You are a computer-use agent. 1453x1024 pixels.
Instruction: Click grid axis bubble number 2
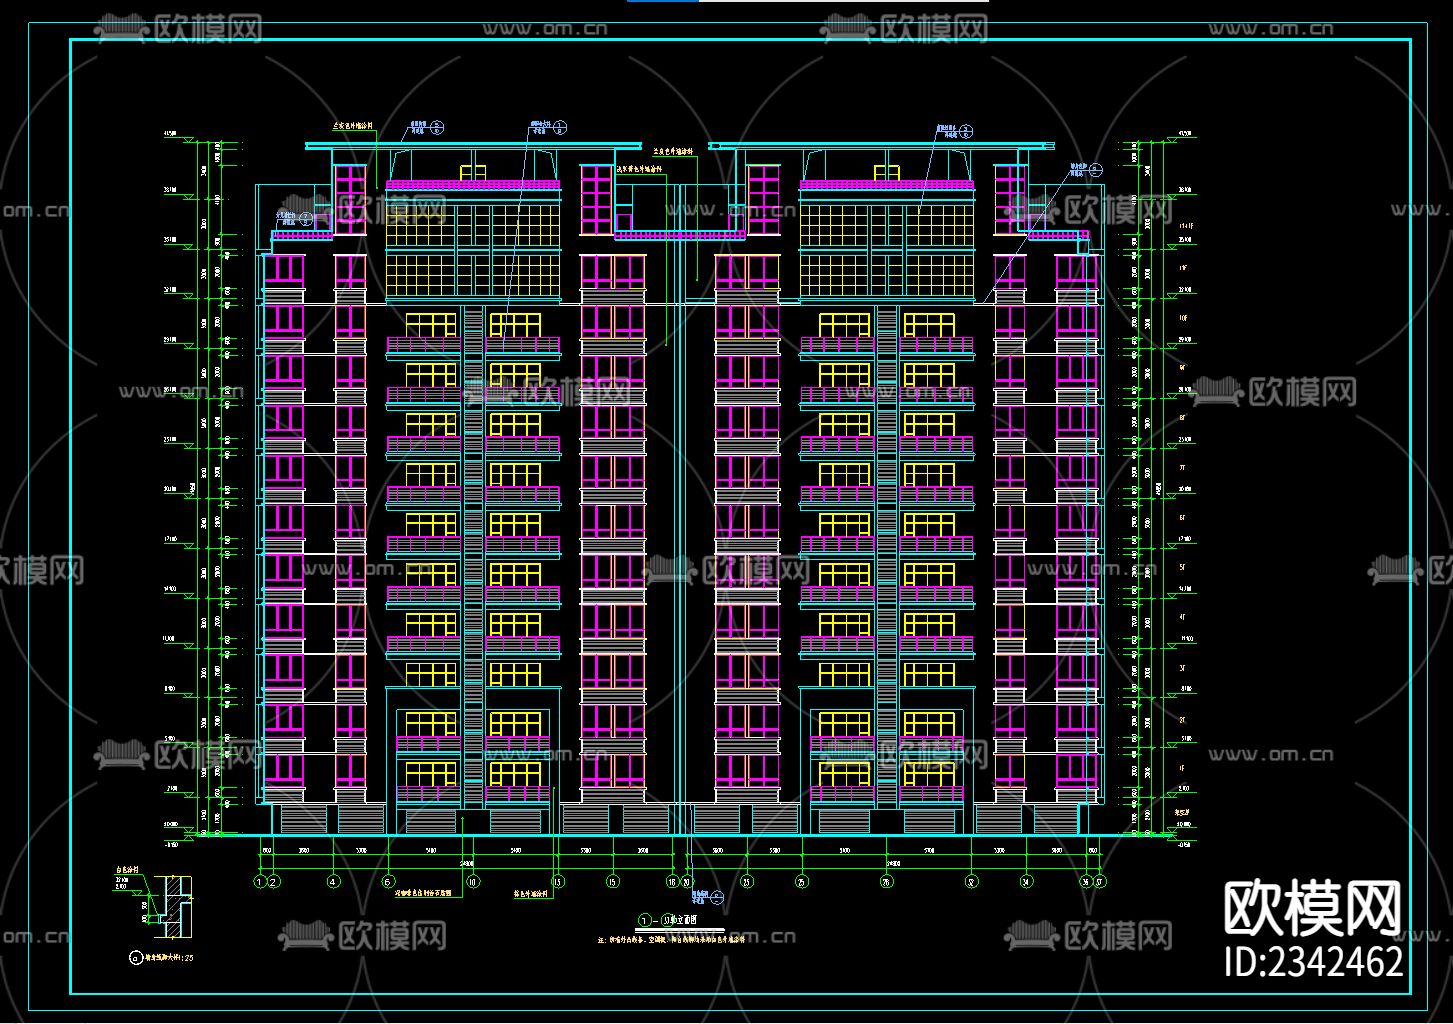[274, 881]
